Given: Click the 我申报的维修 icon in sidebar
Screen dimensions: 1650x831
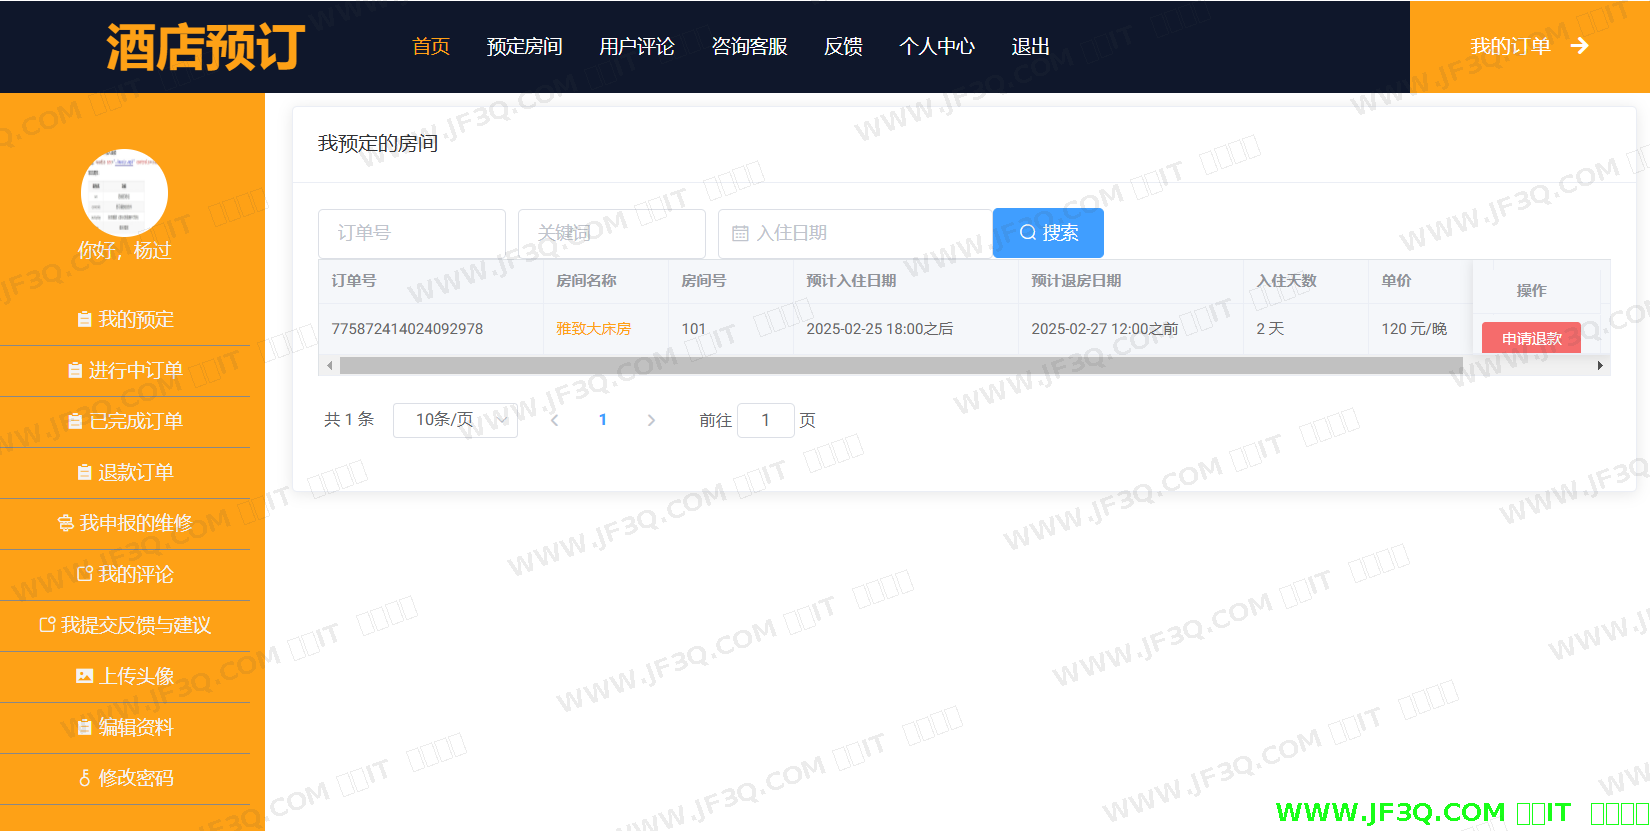Looking at the screenshot, I should tap(66, 523).
